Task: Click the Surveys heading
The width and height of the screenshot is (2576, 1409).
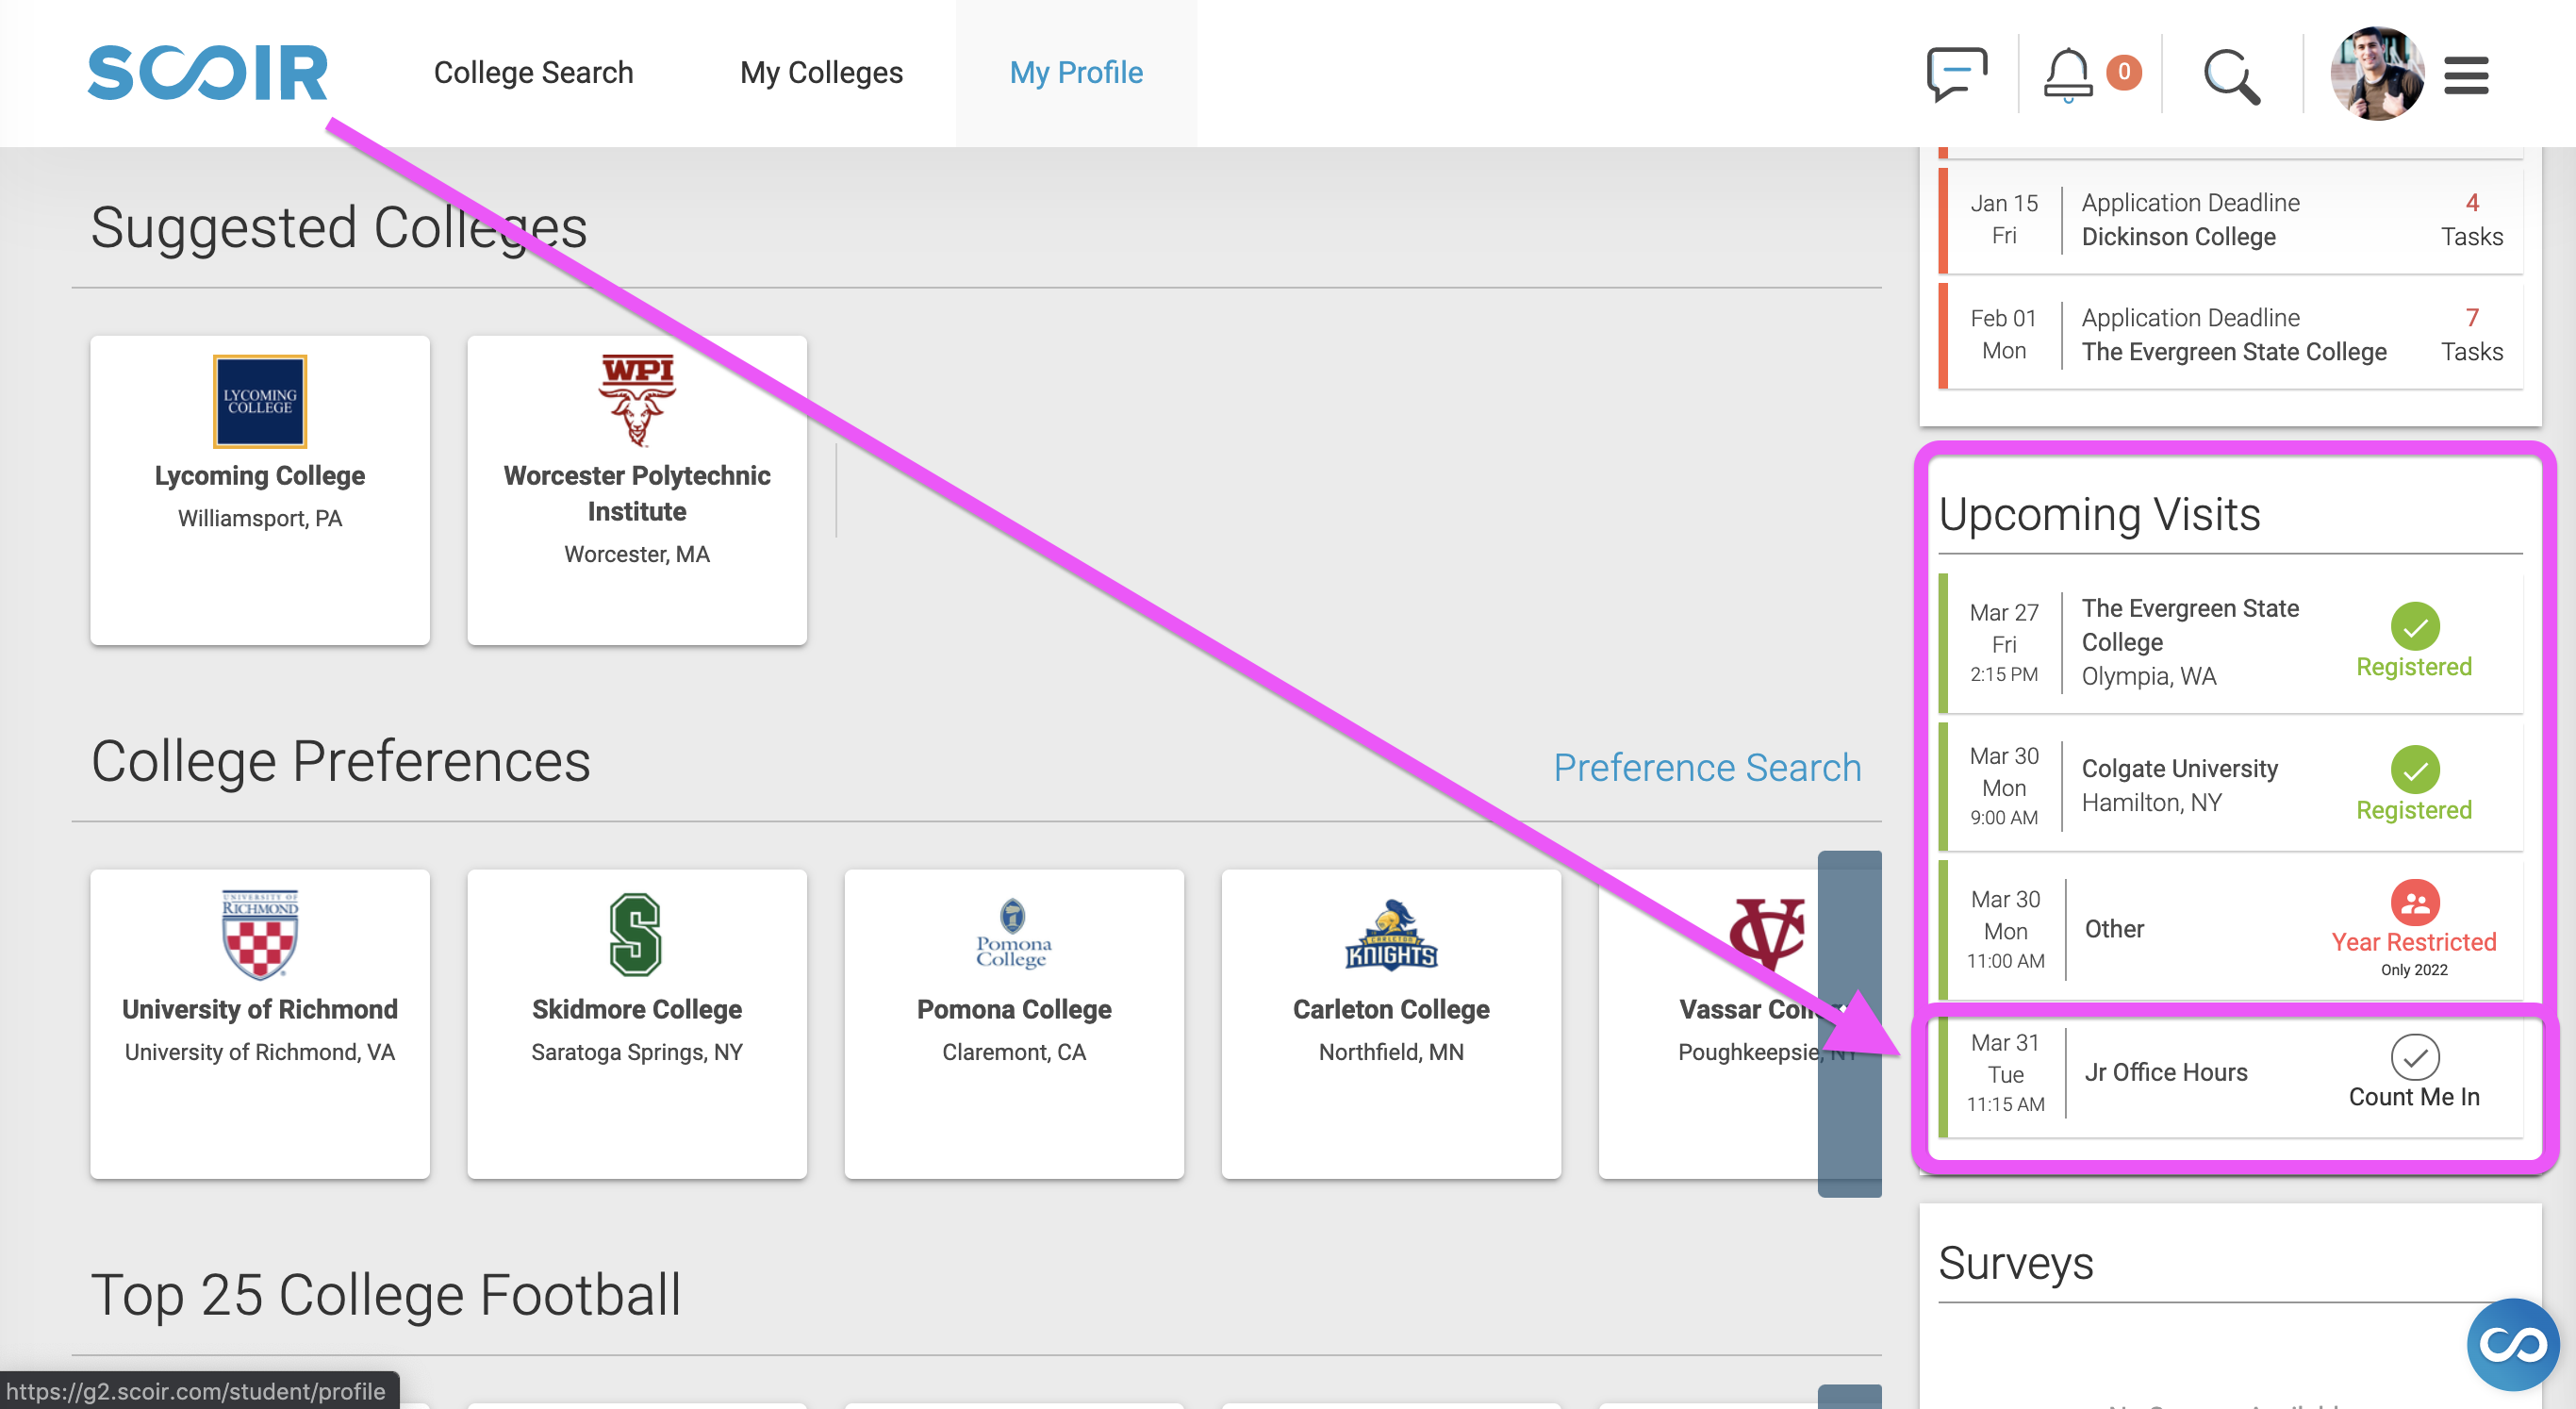Action: point(2015,1263)
